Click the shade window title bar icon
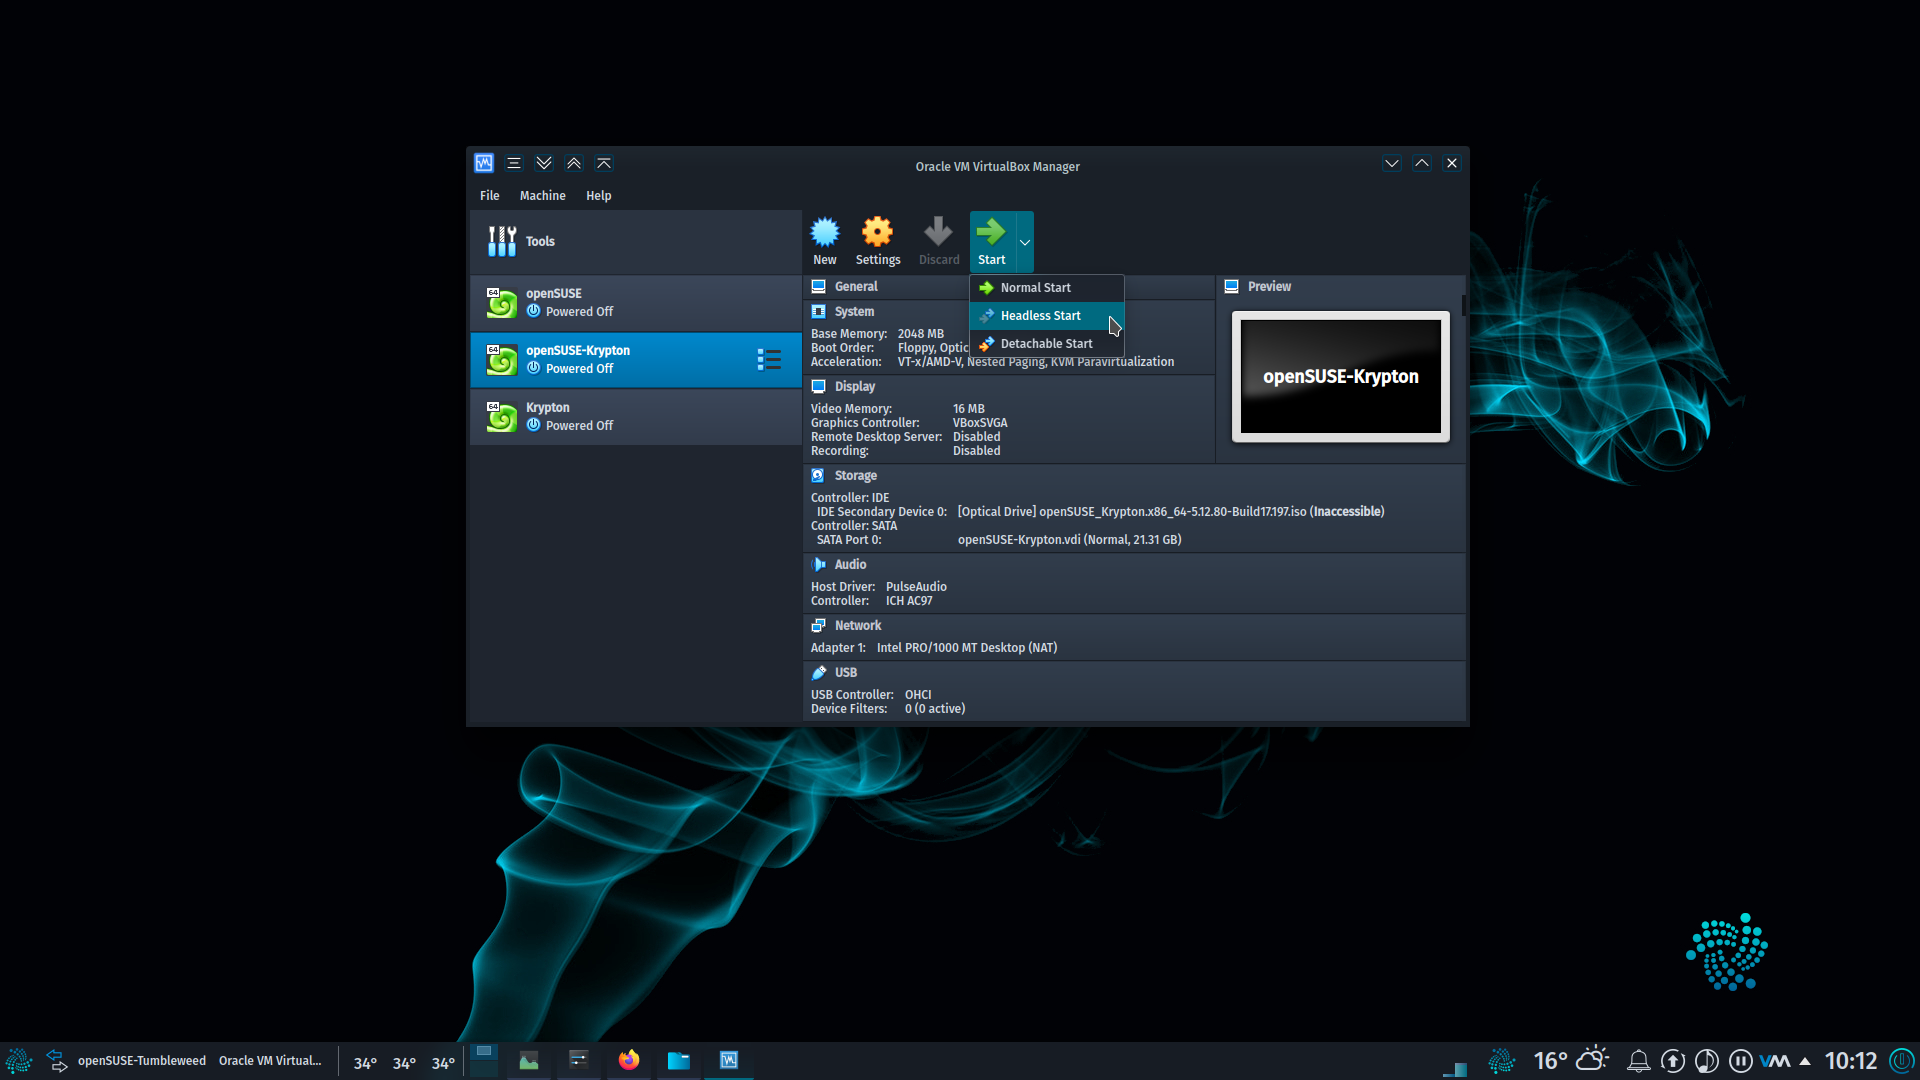The width and height of the screenshot is (1920, 1080). [x=604, y=163]
